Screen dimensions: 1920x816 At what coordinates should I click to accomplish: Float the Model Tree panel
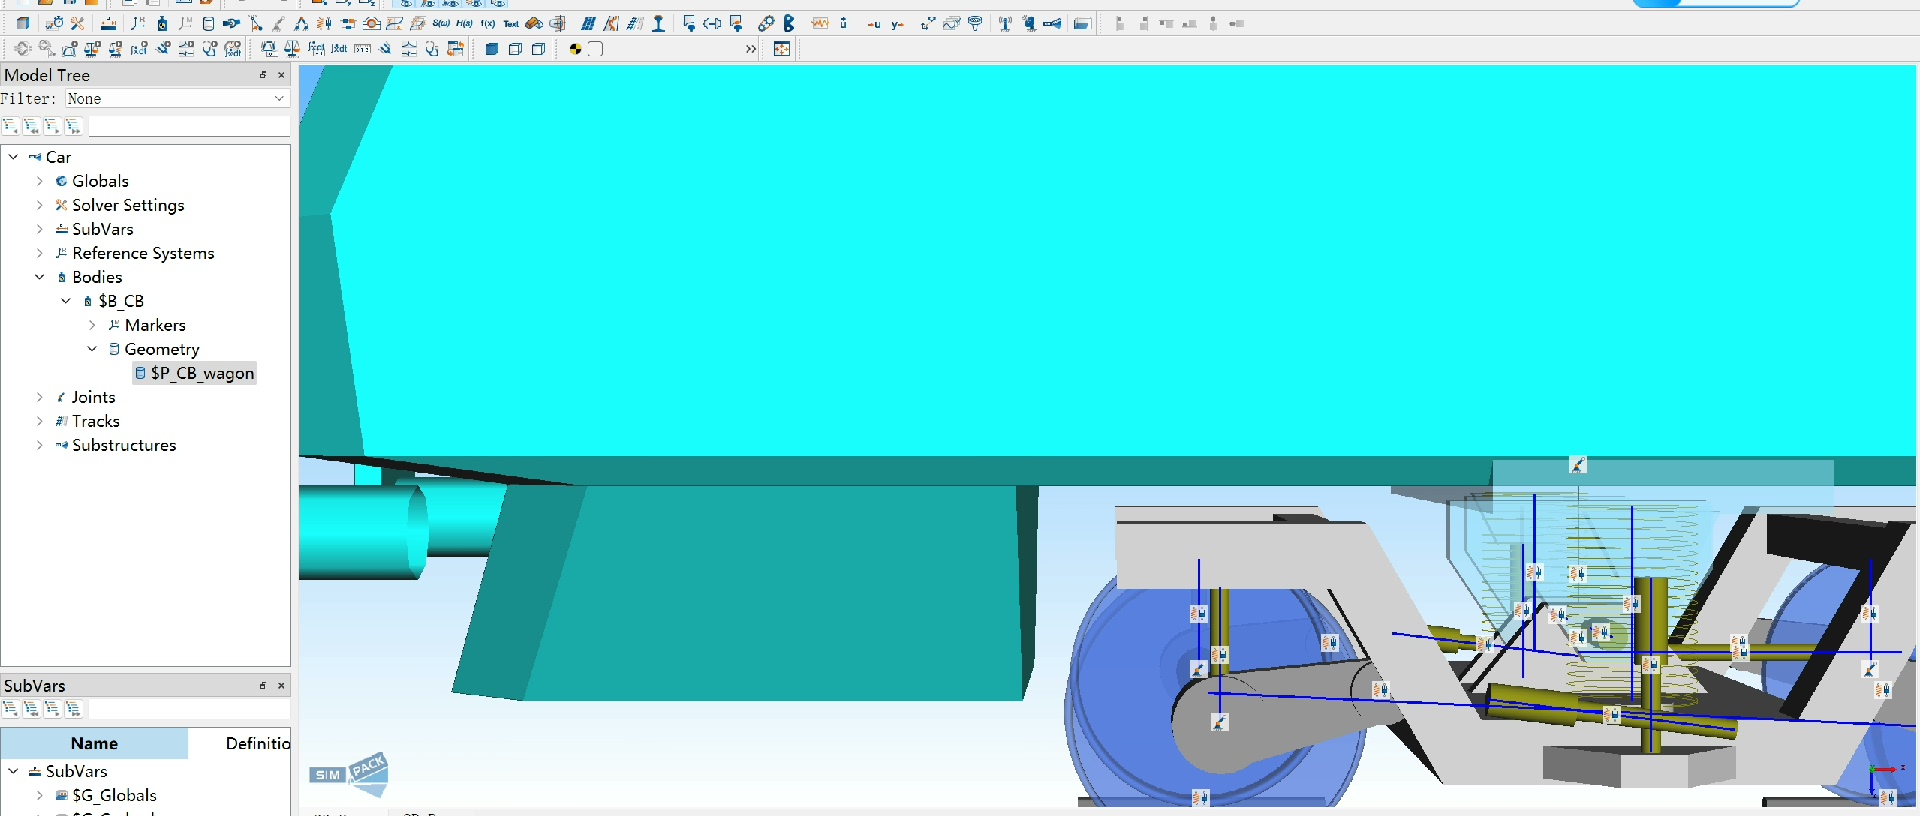tap(263, 75)
